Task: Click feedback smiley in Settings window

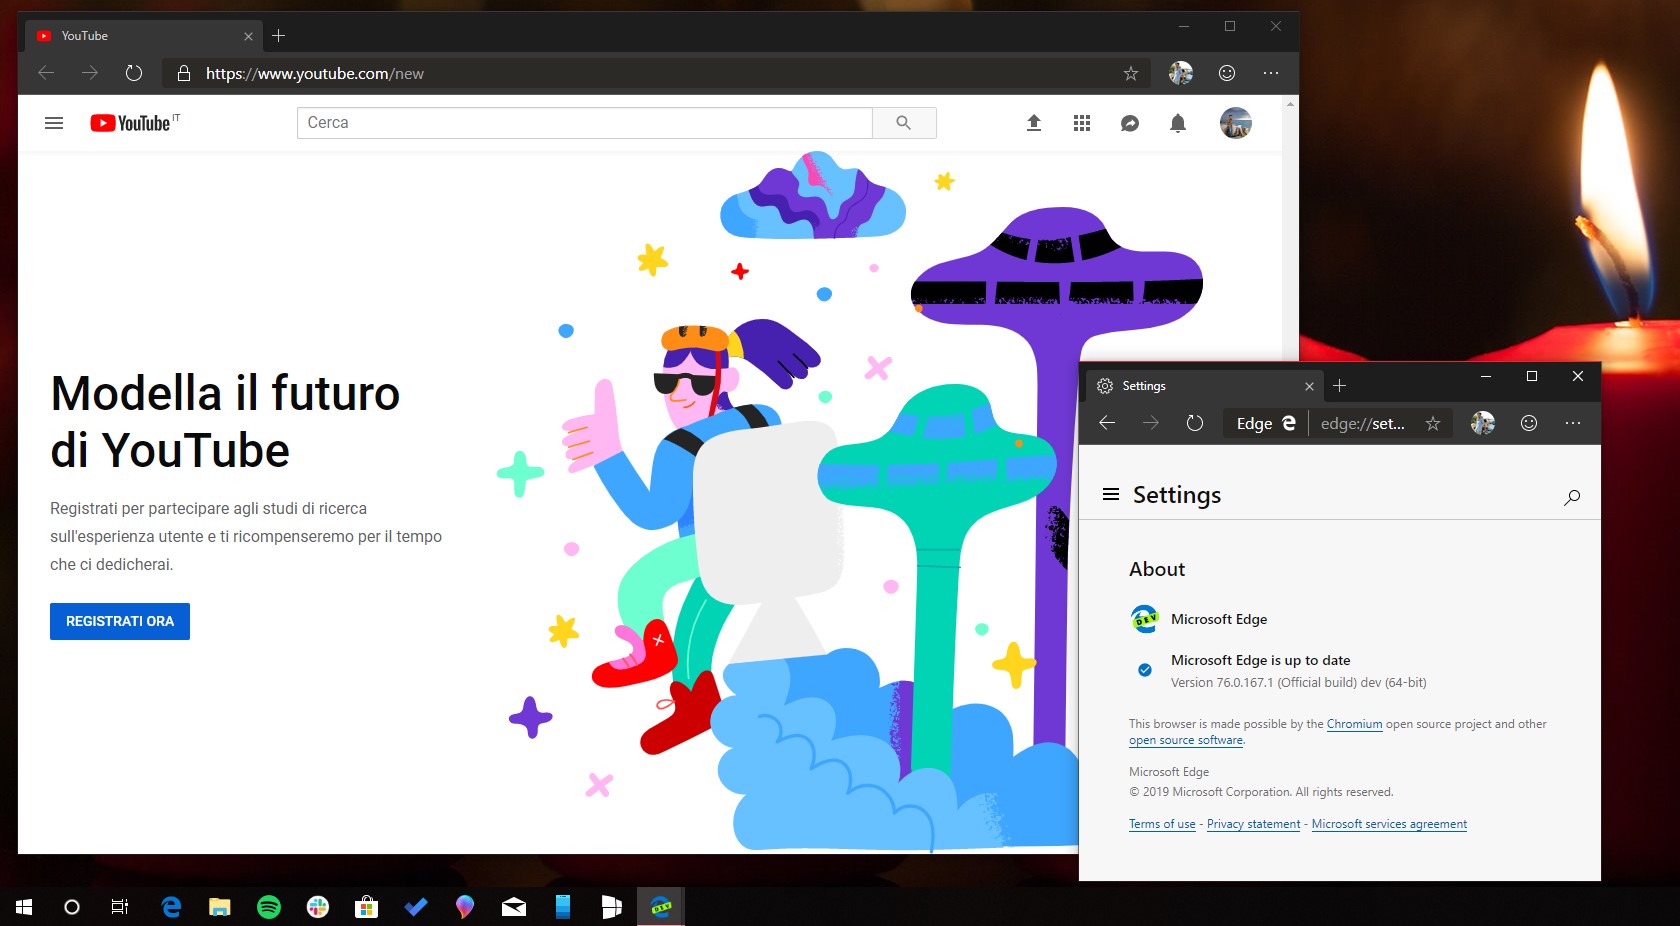Action: click(x=1529, y=423)
